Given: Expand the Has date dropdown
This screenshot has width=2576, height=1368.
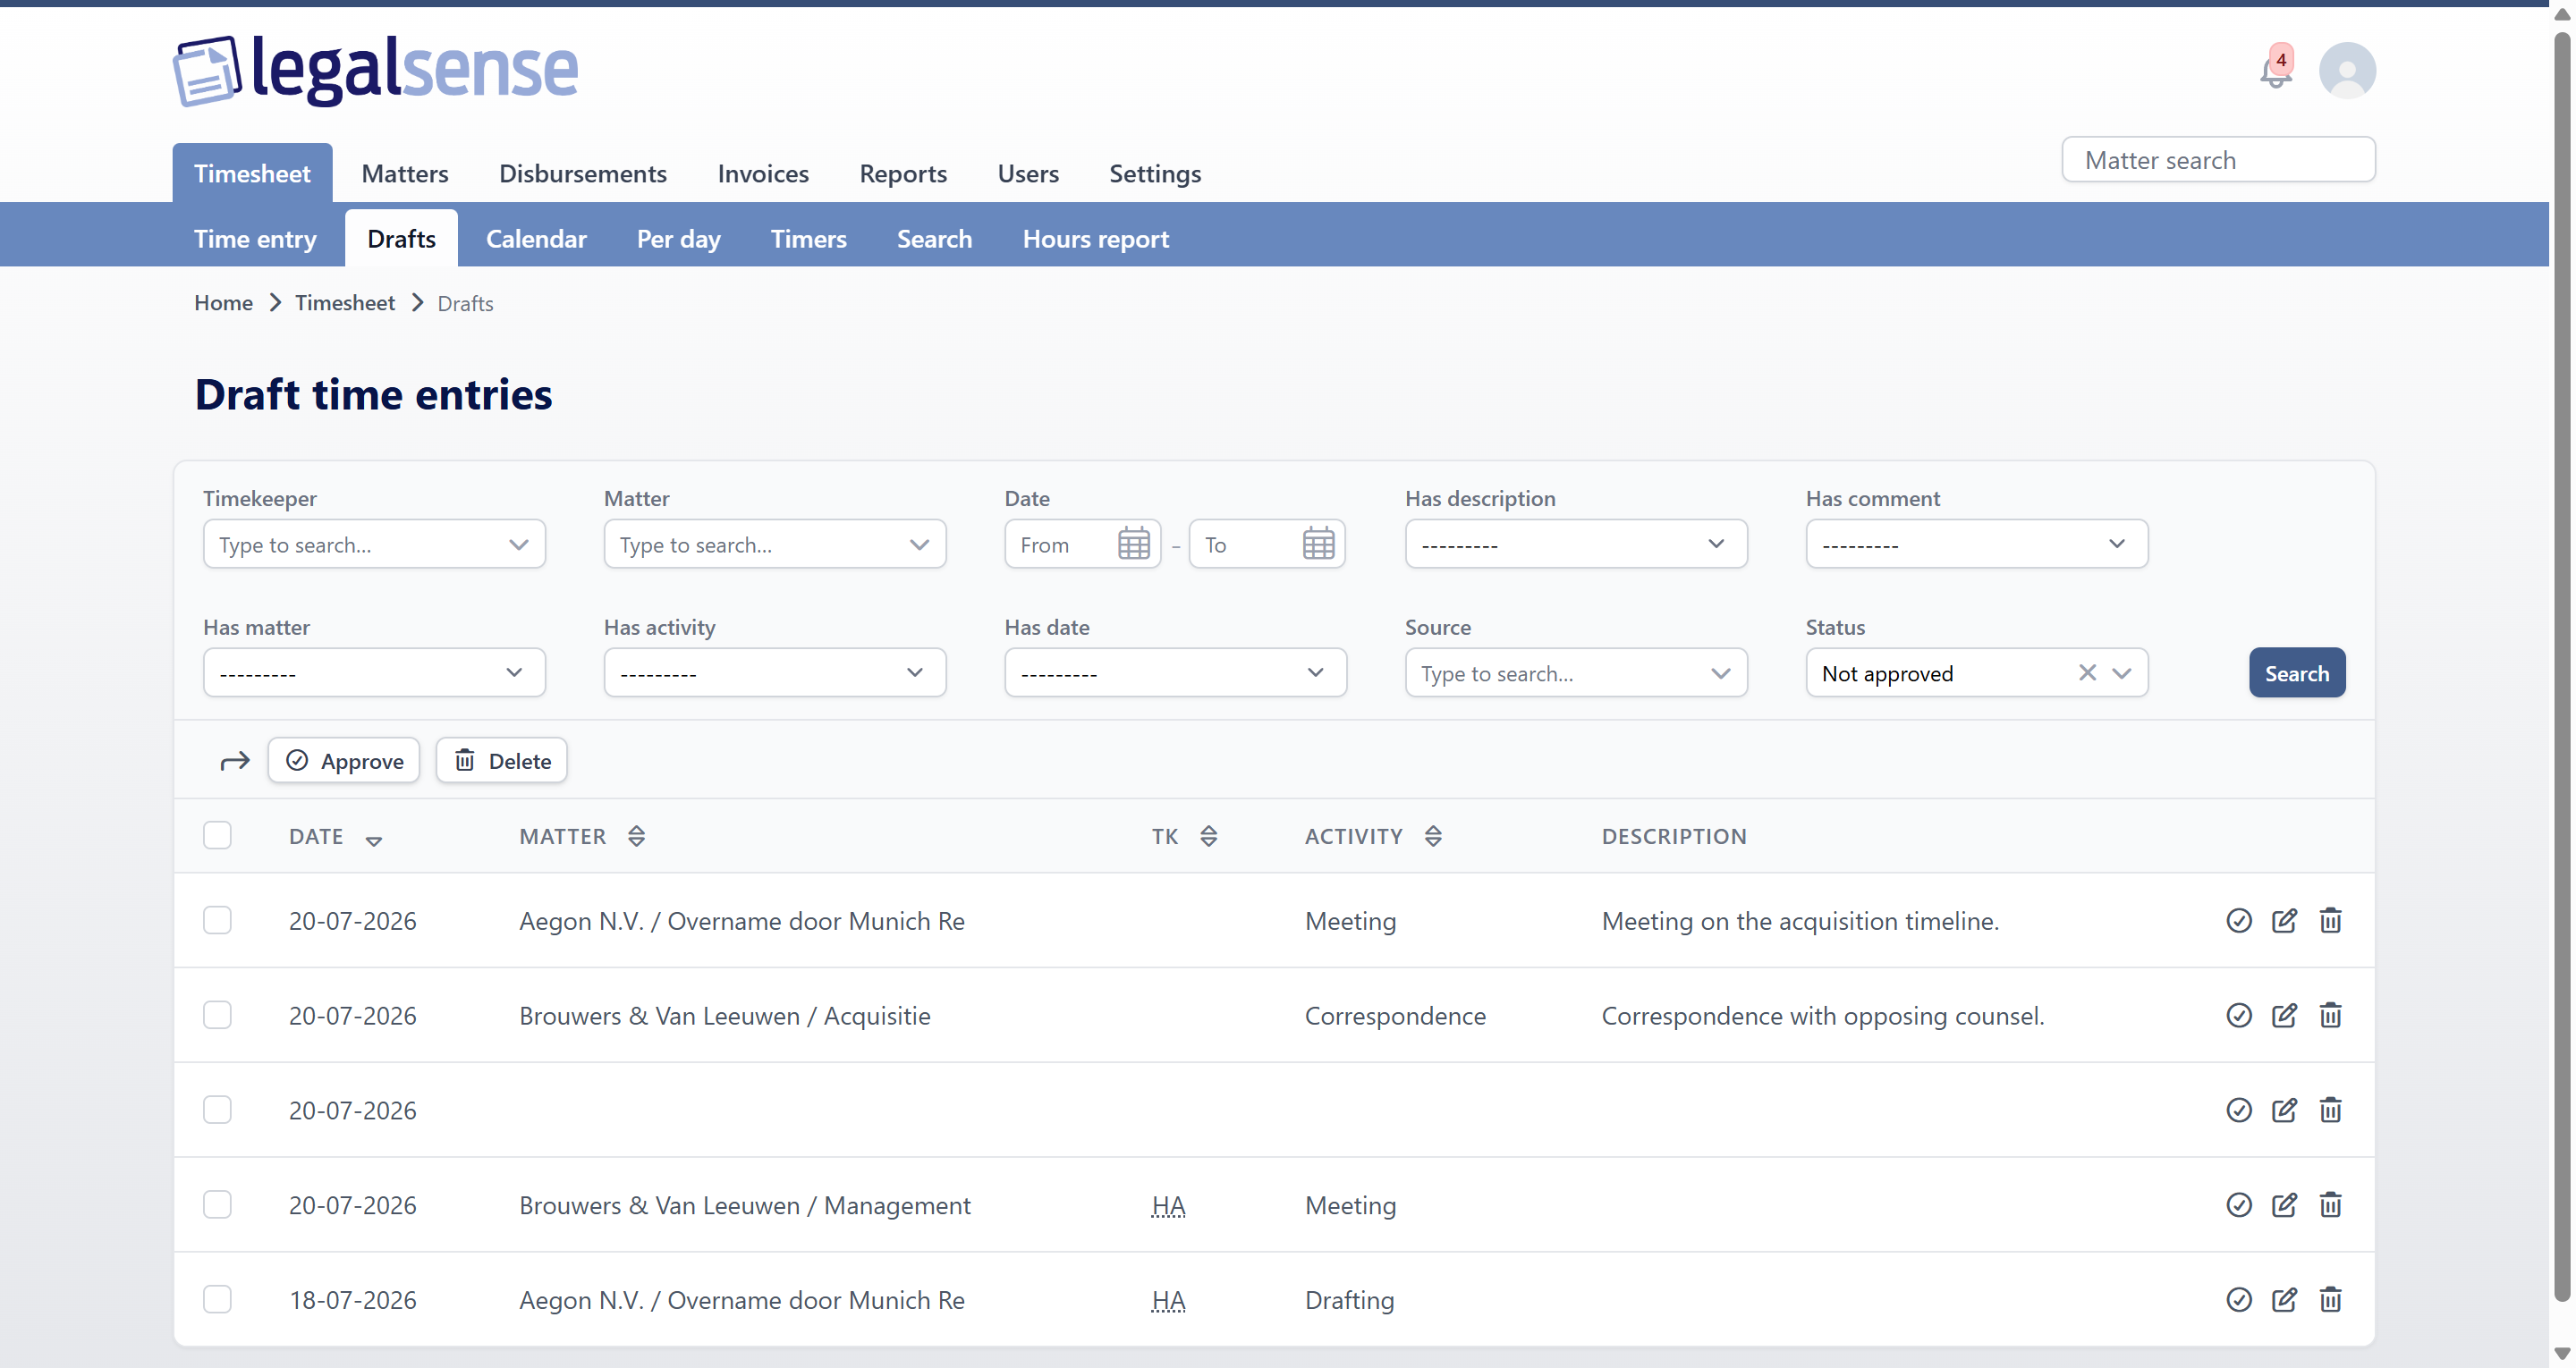Looking at the screenshot, I should click(1175, 673).
